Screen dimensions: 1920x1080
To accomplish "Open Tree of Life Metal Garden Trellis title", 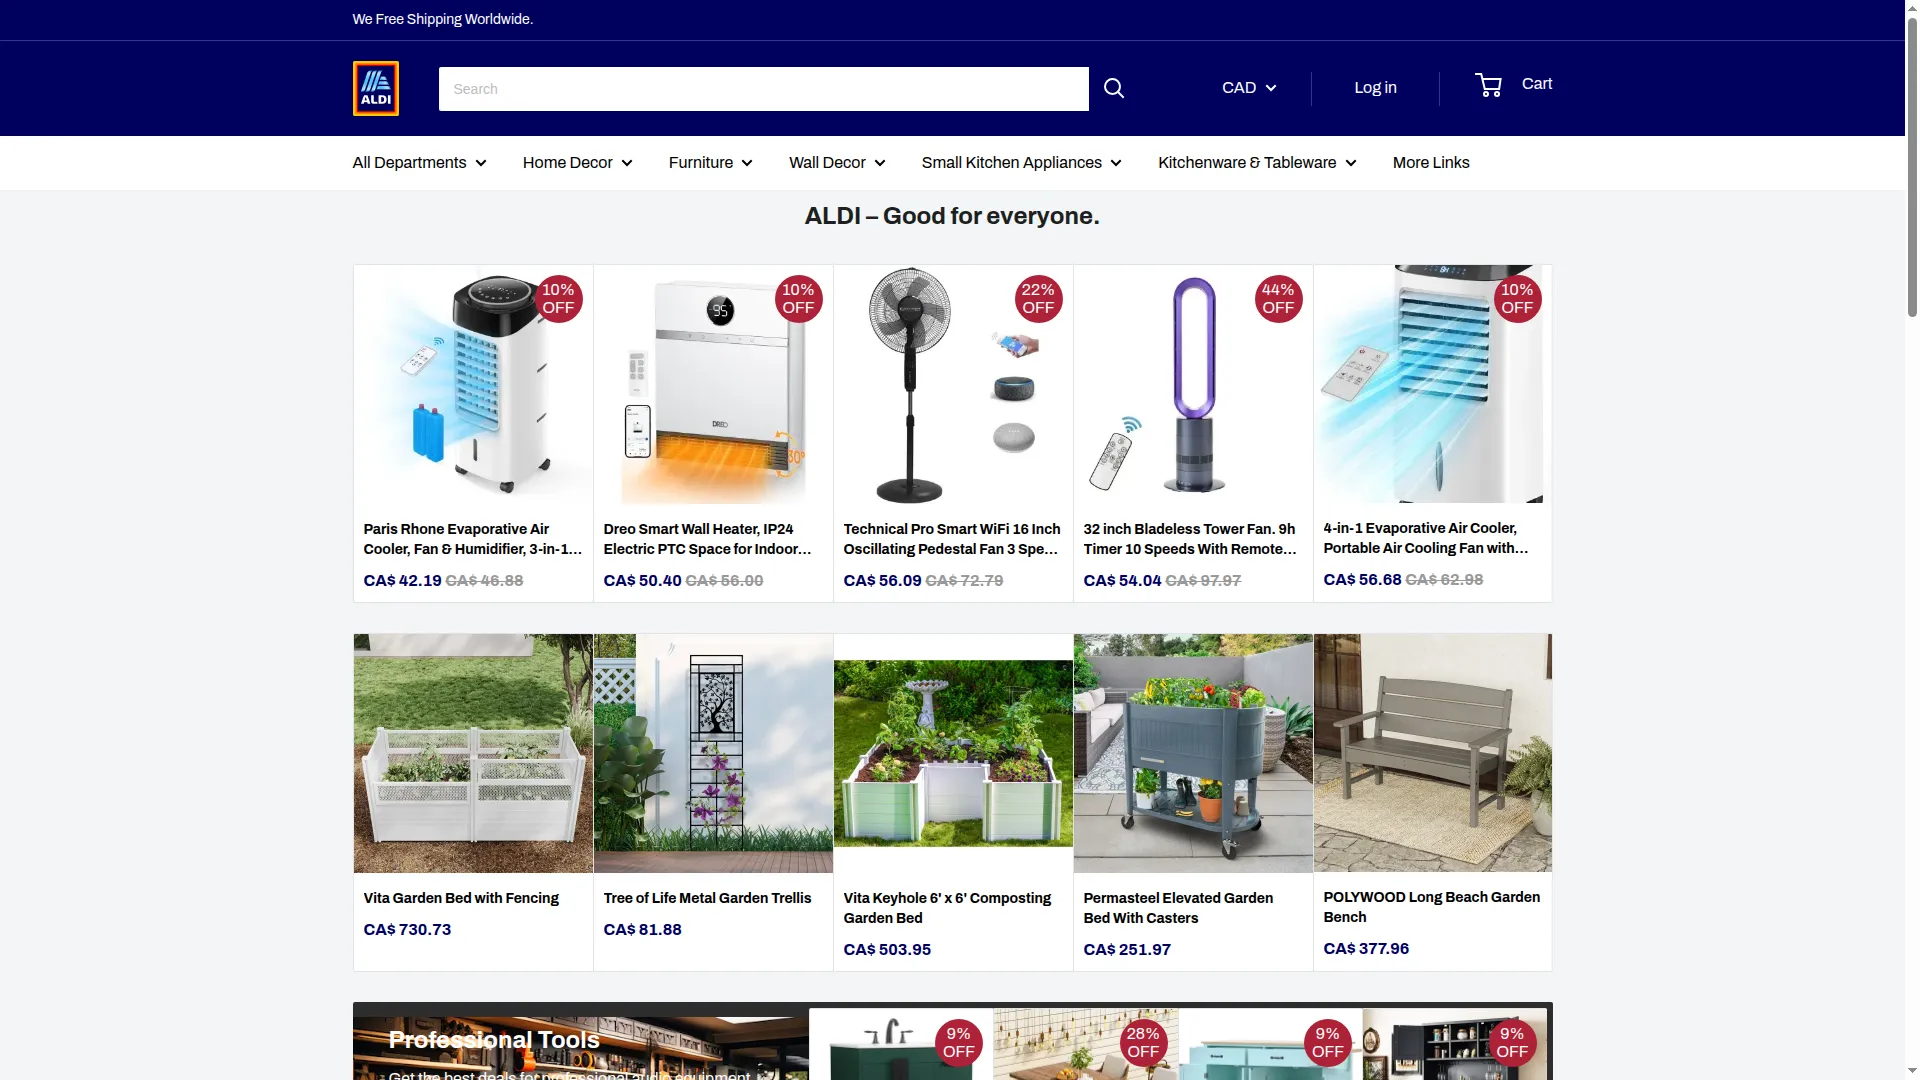I will (707, 898).
